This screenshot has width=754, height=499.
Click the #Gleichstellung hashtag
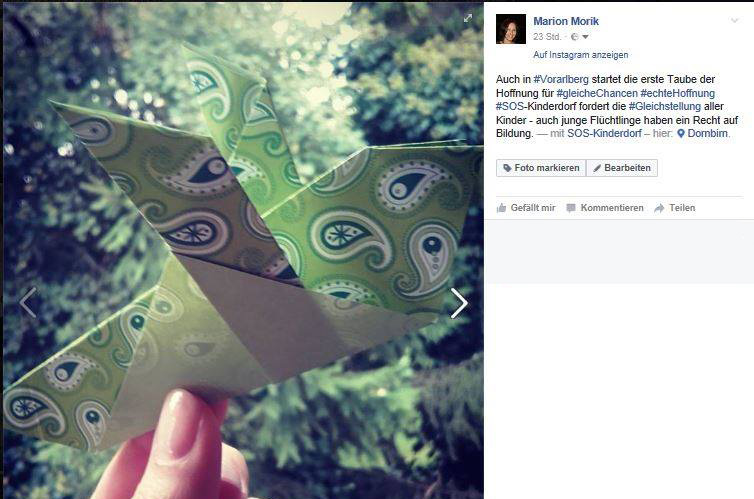(665, 106)
